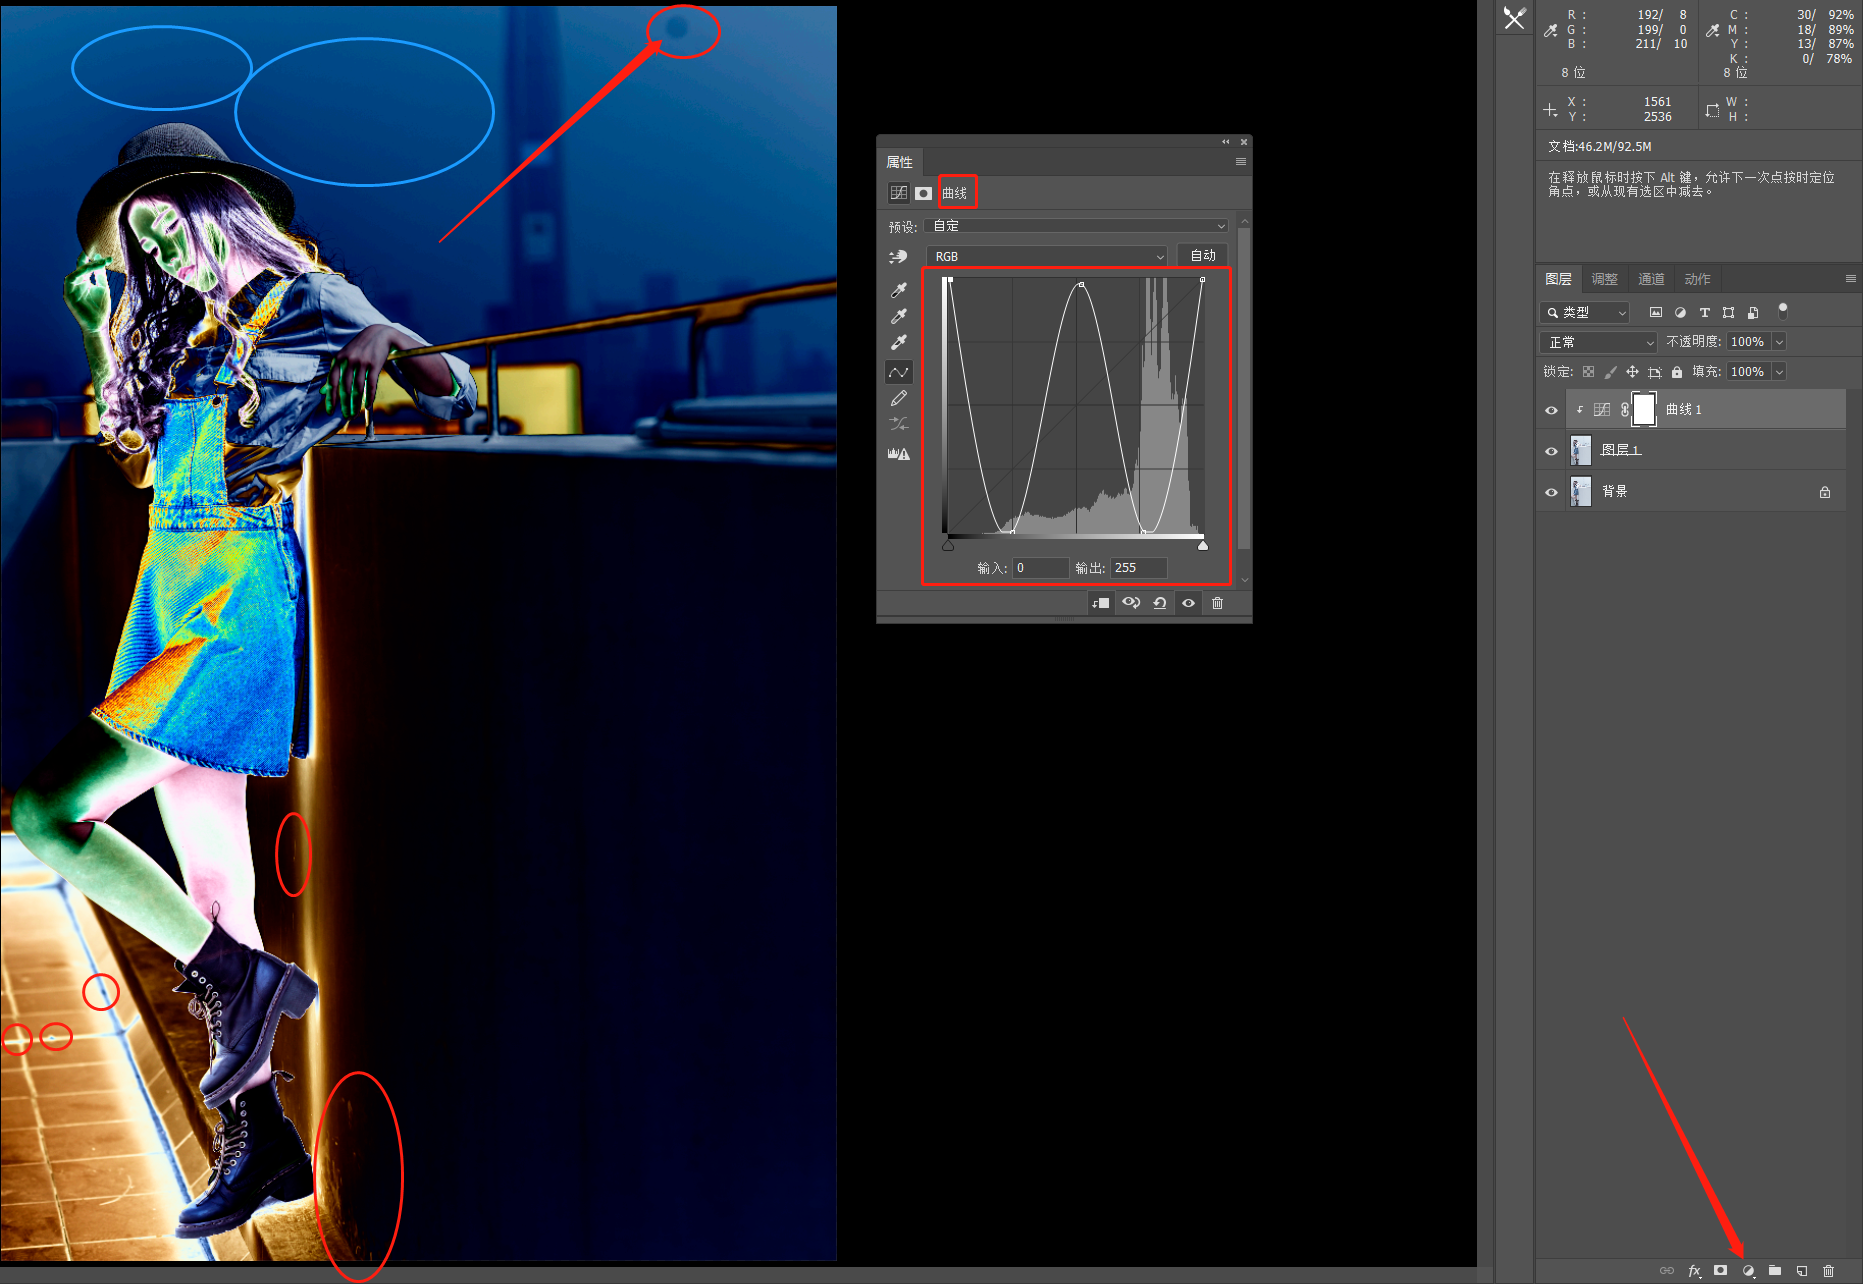Switch to the 通道 tab
Image resolution: width=1863 pixels, height=1284 pixels.
tap(1651, 279)
